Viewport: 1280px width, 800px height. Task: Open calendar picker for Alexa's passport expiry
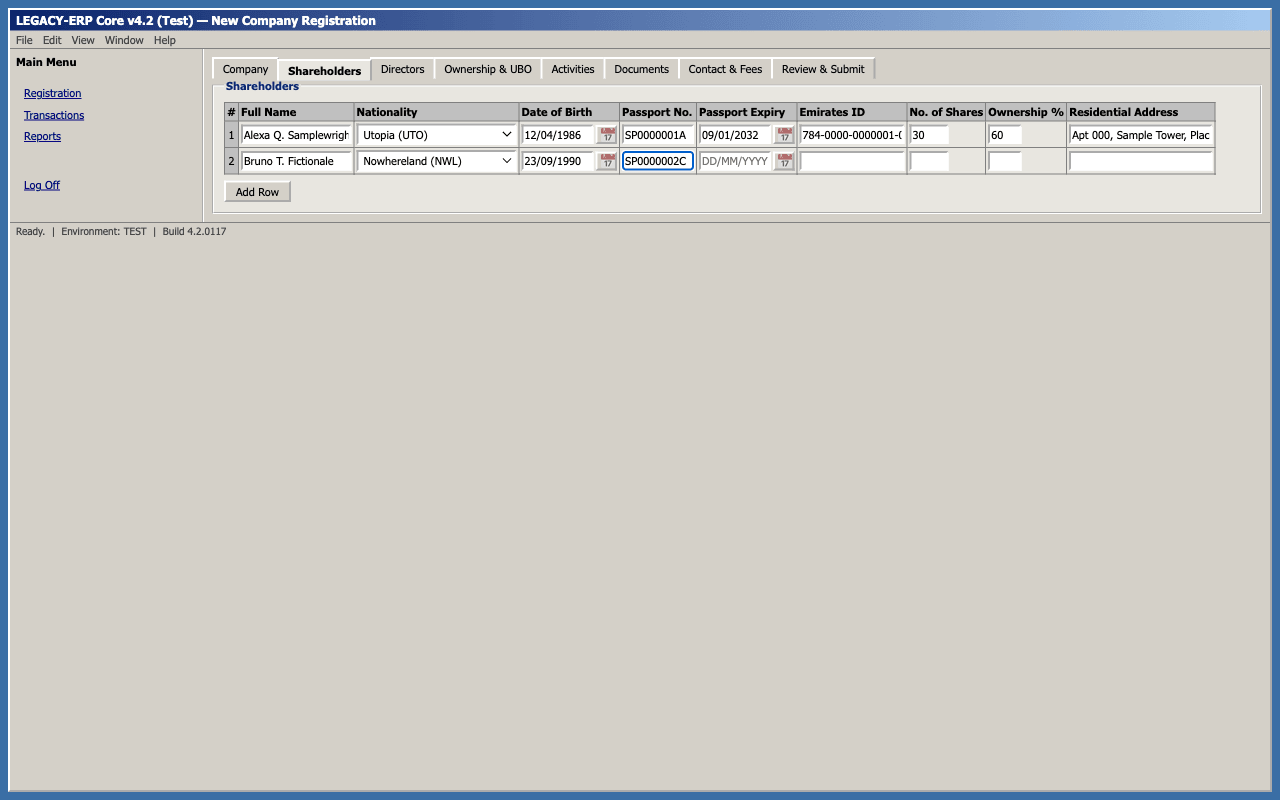pos(785,135)
